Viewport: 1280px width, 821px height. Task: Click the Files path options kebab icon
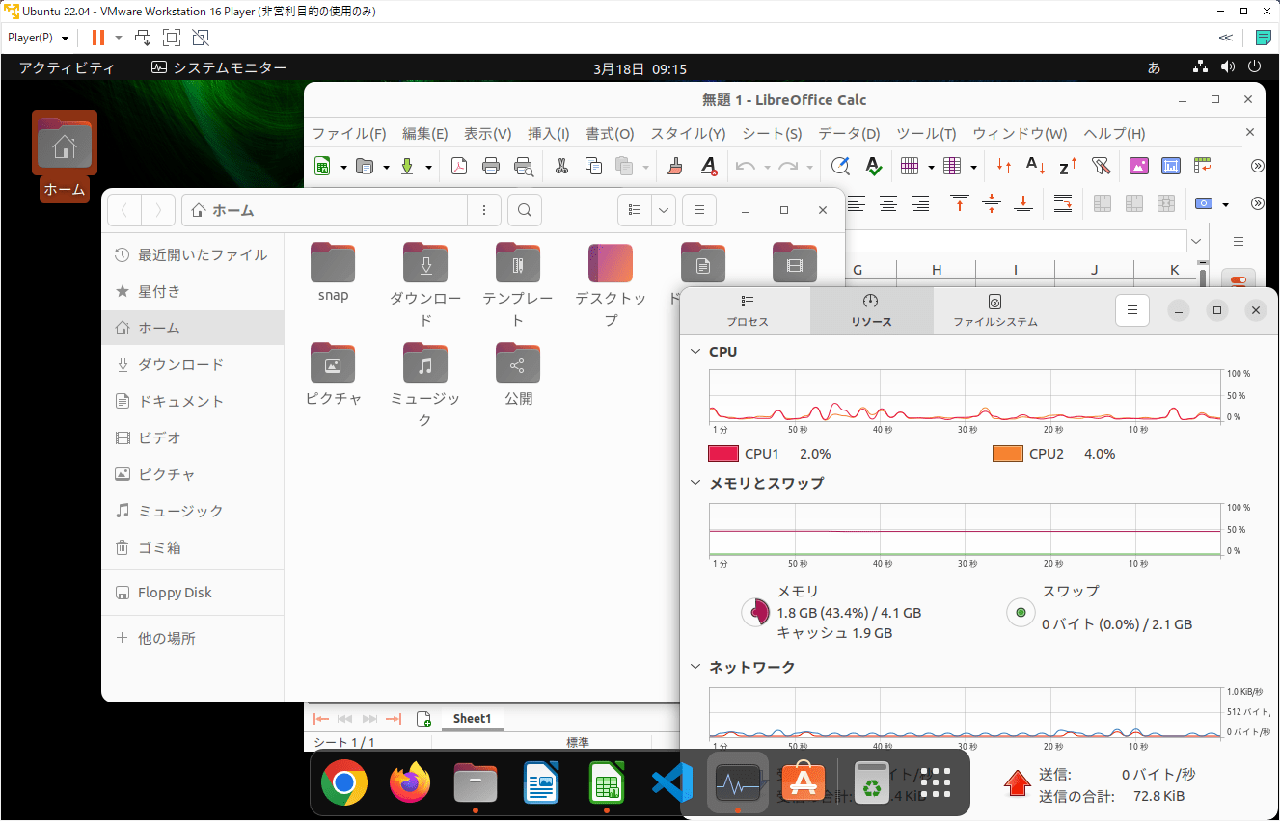484,210
